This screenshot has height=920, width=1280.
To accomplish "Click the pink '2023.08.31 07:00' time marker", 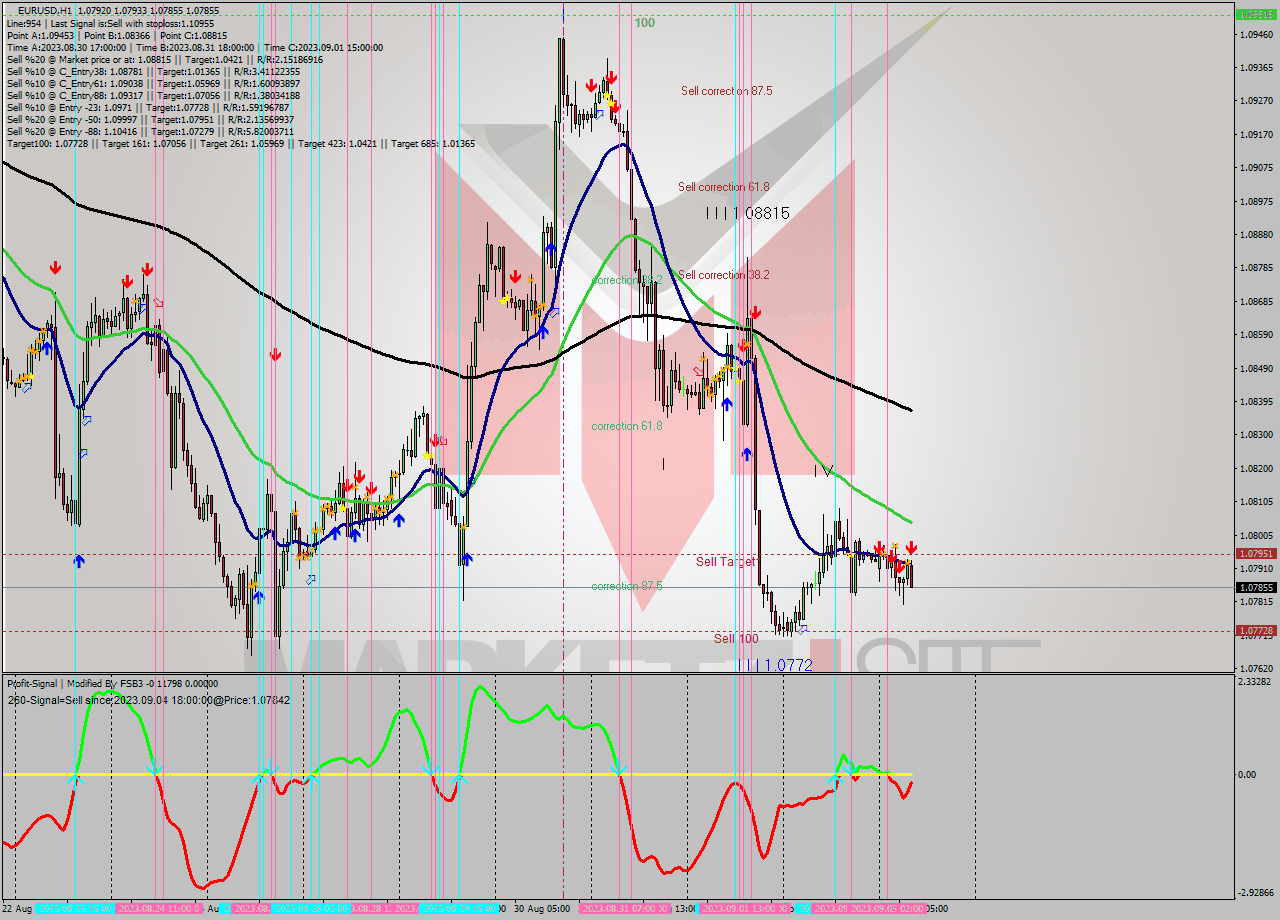I will tap(625, 909).
